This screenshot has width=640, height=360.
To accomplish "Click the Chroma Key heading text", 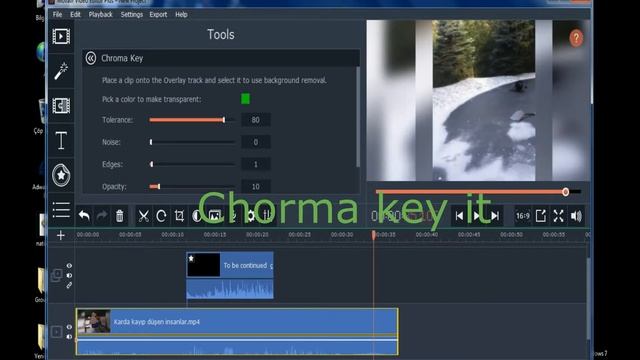I will point(122,58).
